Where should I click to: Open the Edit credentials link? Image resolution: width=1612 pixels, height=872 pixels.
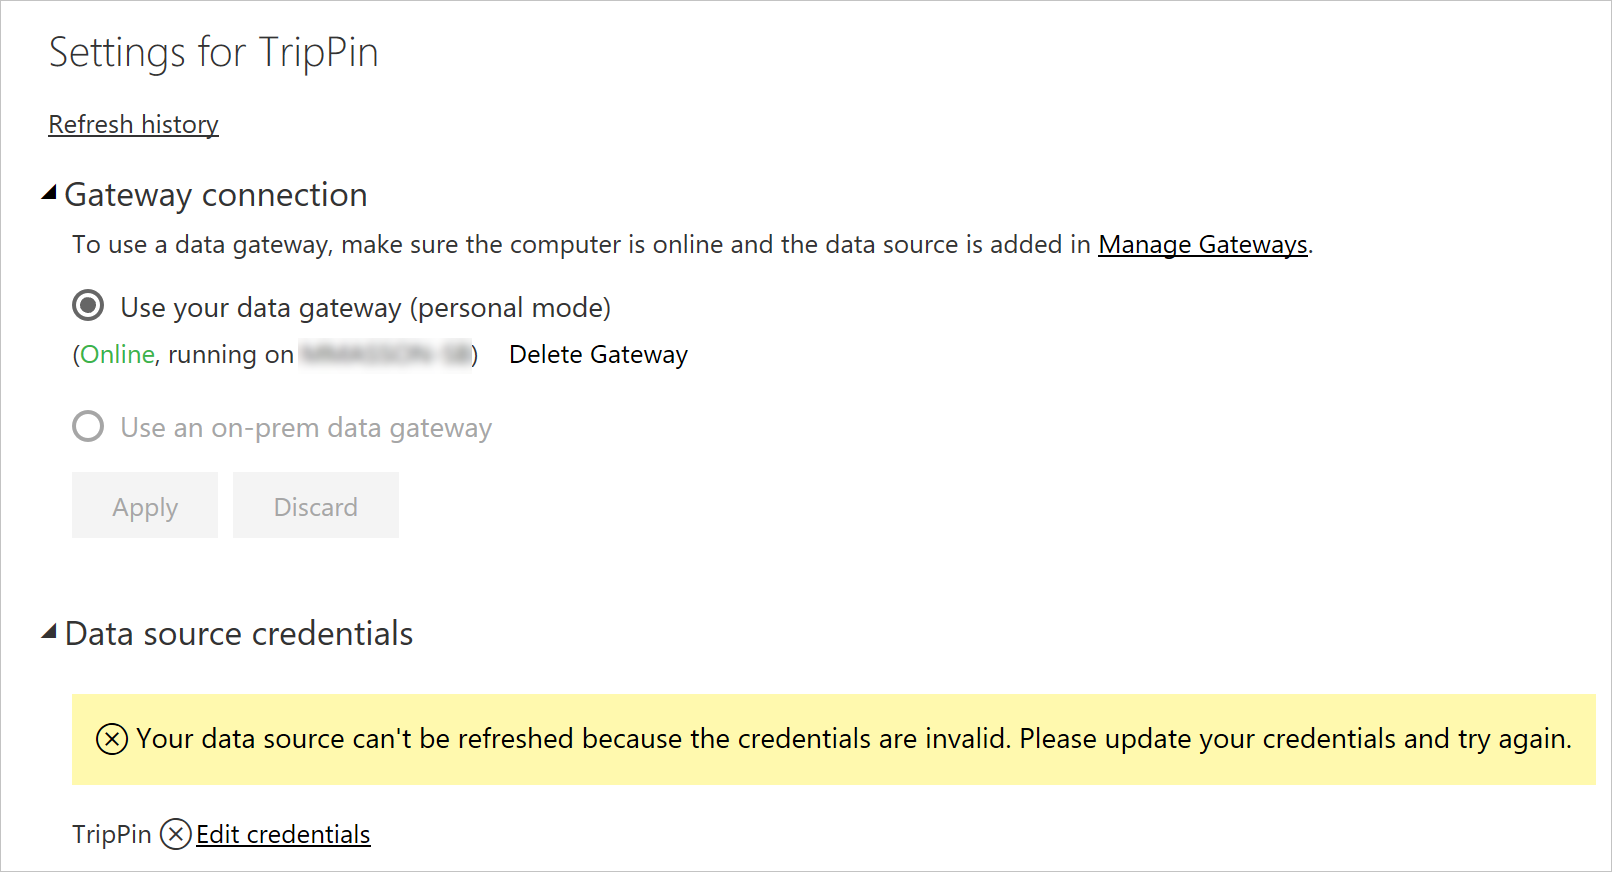(283, 834)
